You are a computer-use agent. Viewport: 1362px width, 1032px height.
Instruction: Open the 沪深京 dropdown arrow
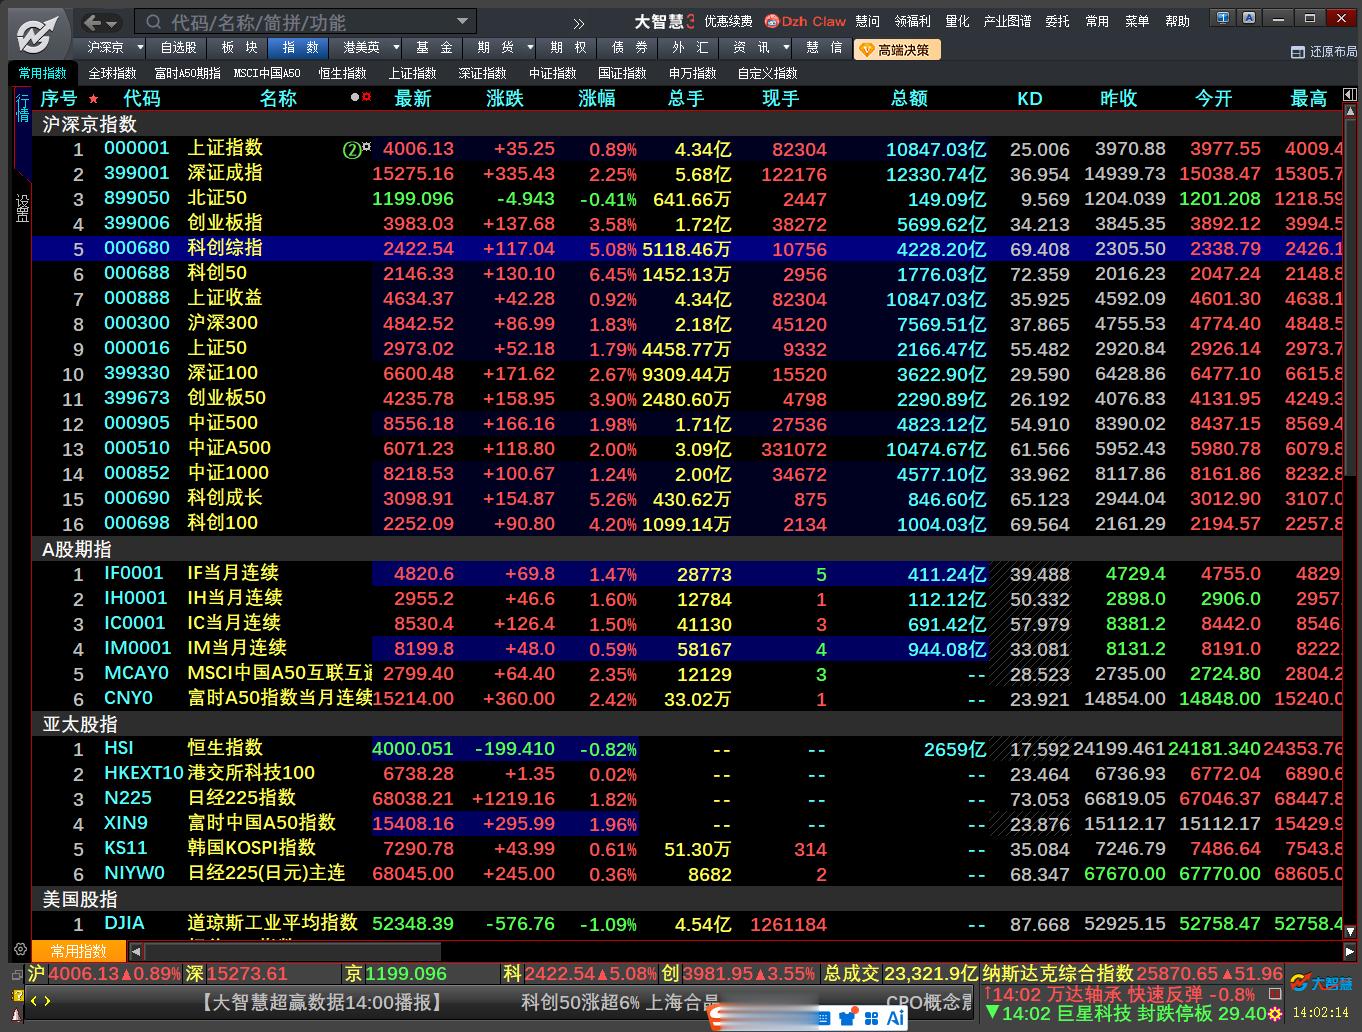(x=140, y=47)
